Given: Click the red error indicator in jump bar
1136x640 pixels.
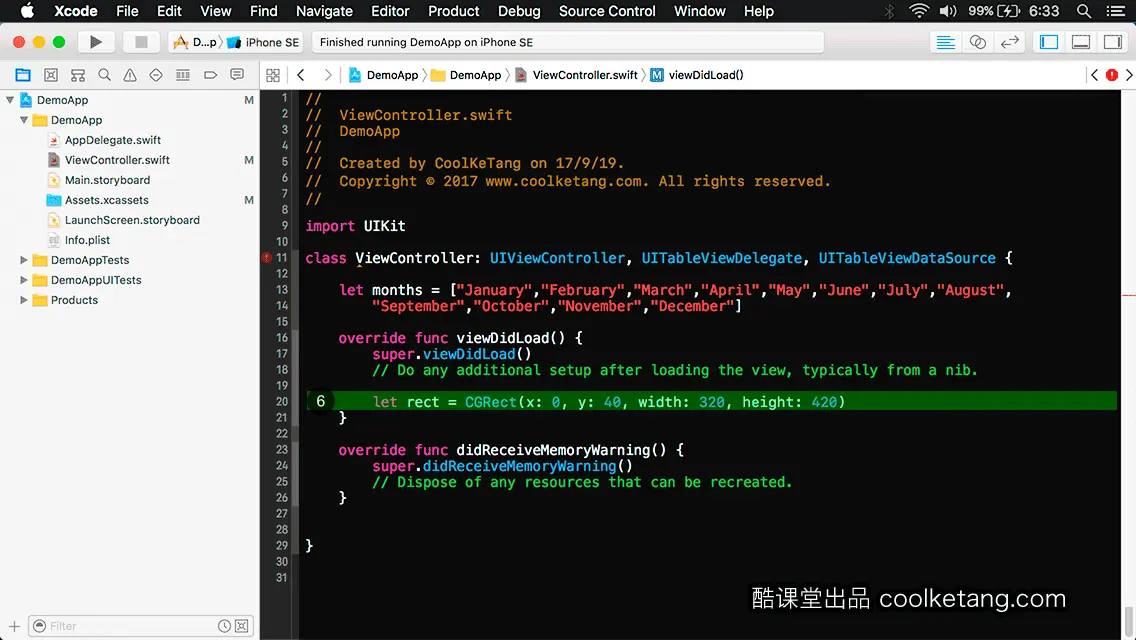Looking at the screenshot, I should [x=1111, y=75].
